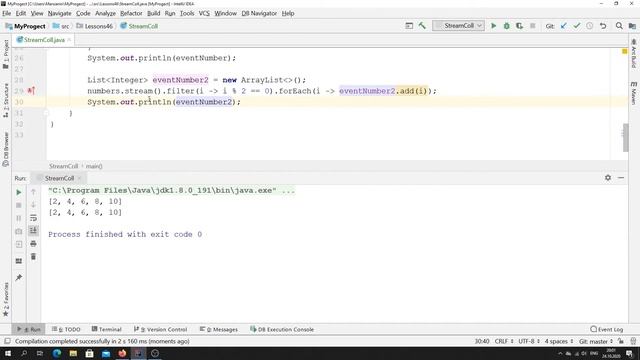Open the Structure tool window
640x360 pixels.
tap(6, 100)
